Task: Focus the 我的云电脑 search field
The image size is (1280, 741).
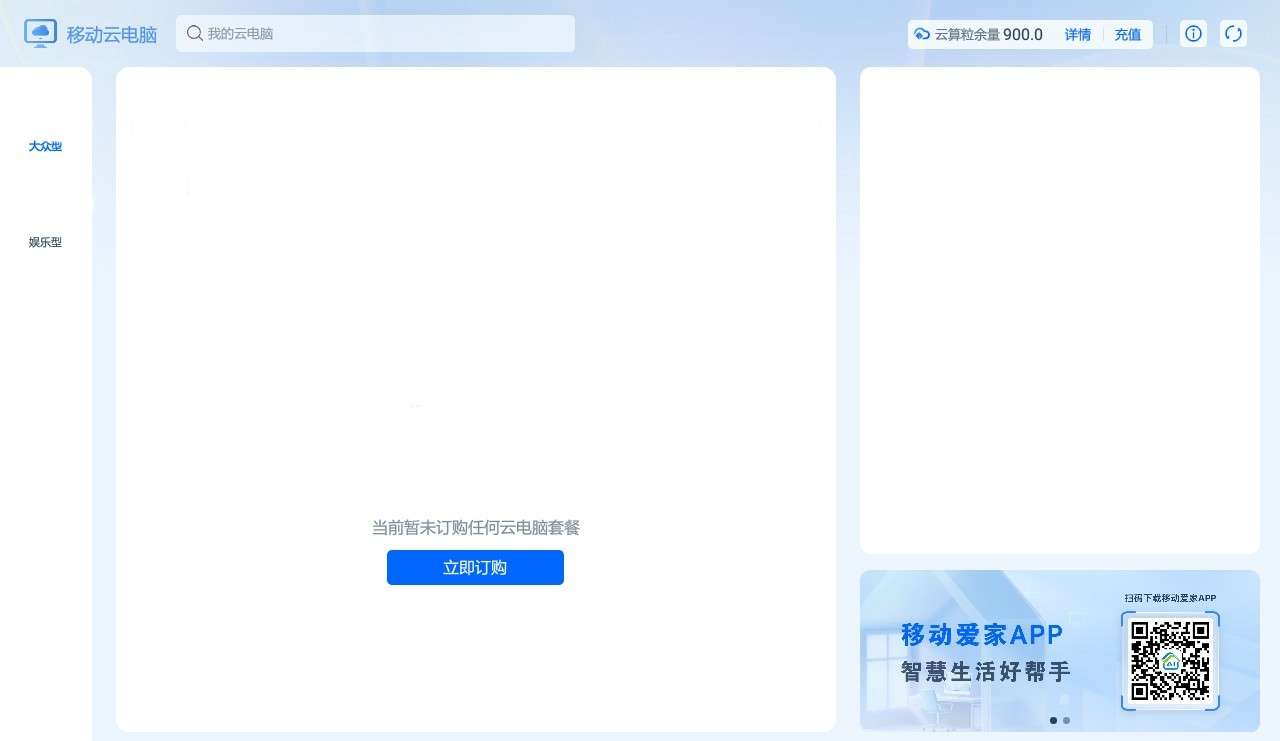Action: 375,33
